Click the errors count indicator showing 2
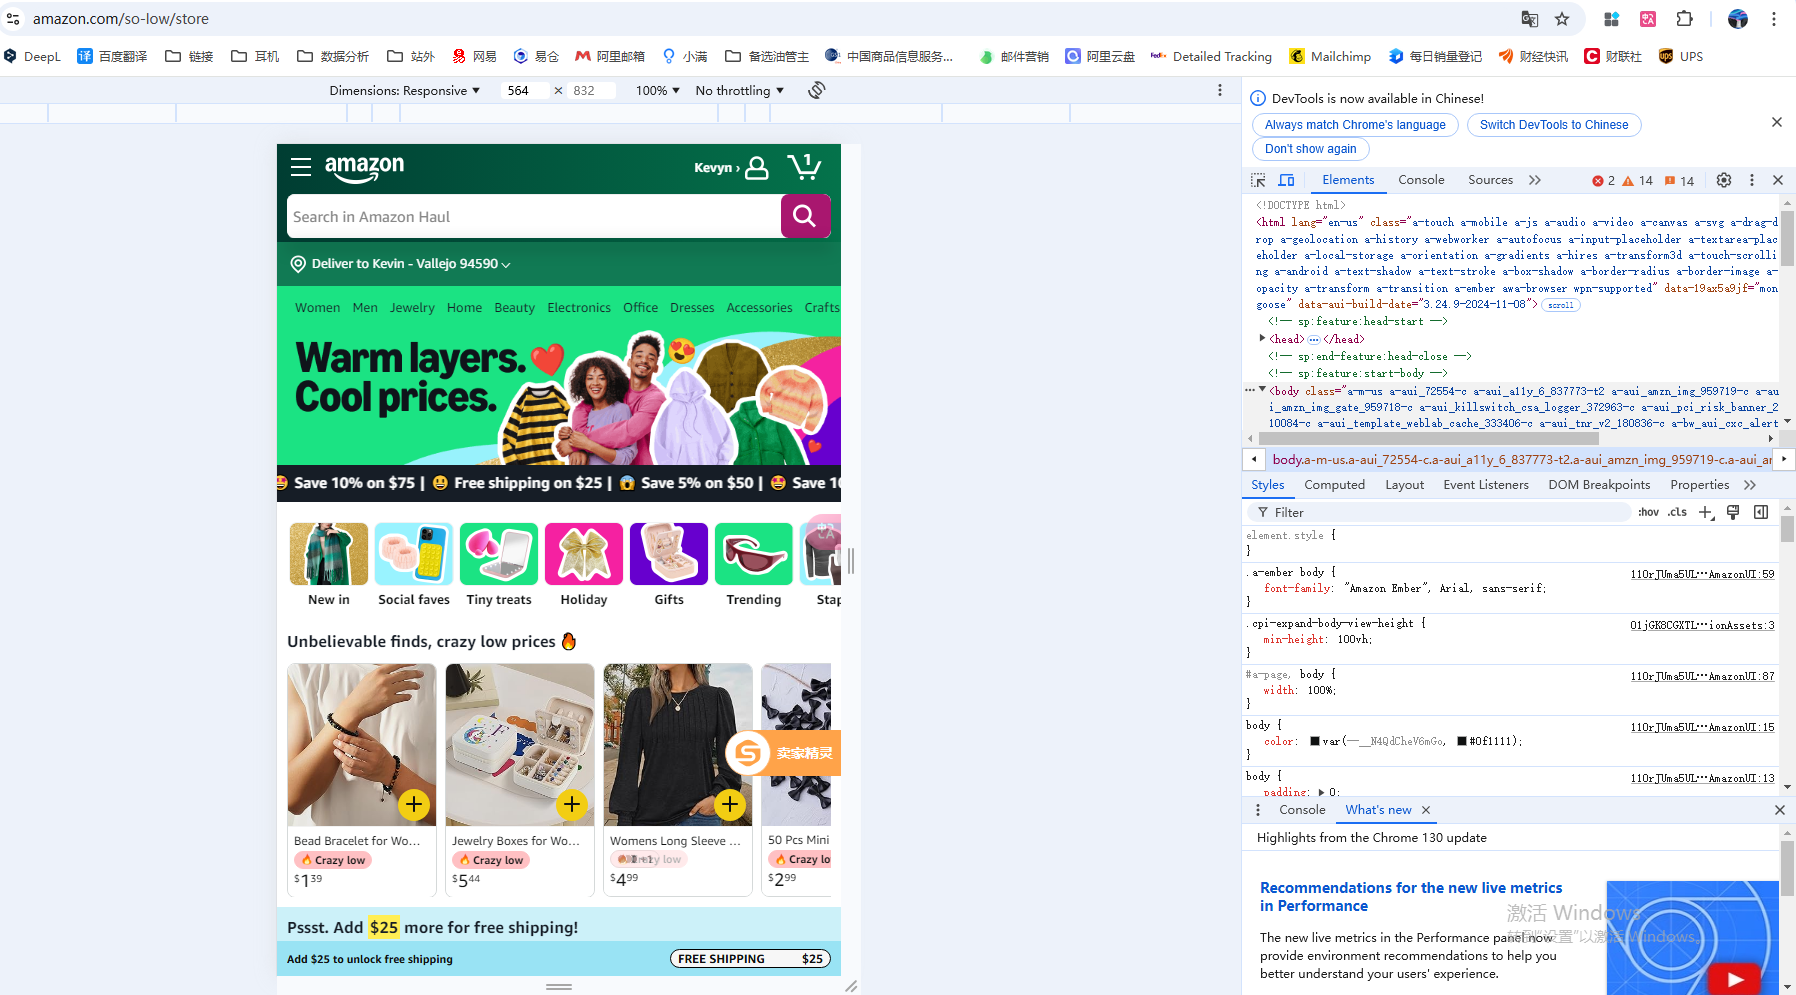 1603,181
